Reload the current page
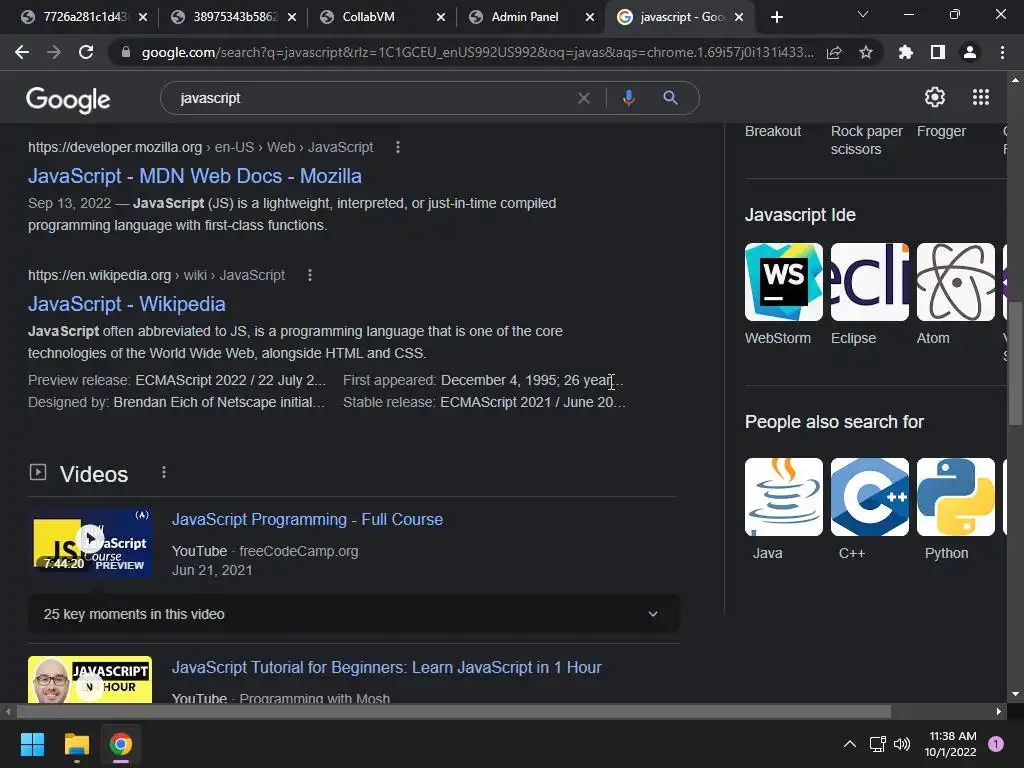This screenshot has height=768, width=1024. [x=86, y=52]
